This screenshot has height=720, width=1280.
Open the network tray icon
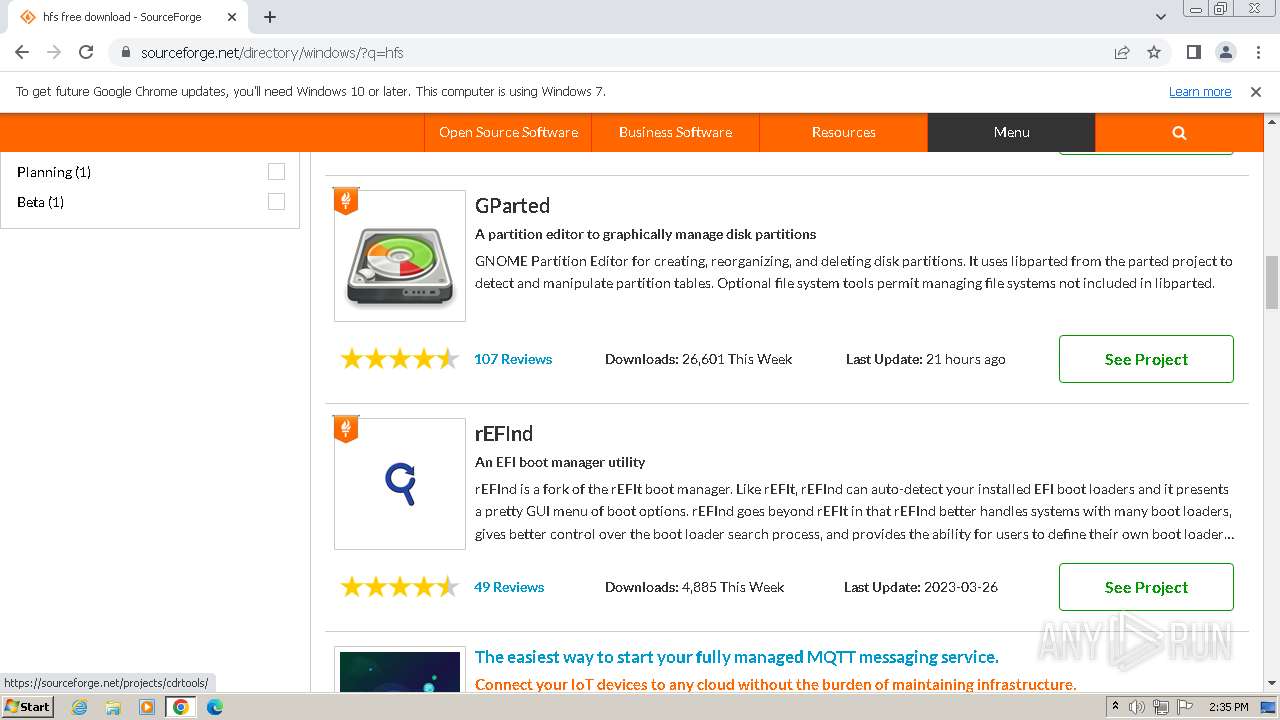pyautogui.click(x=1163, y=706)
